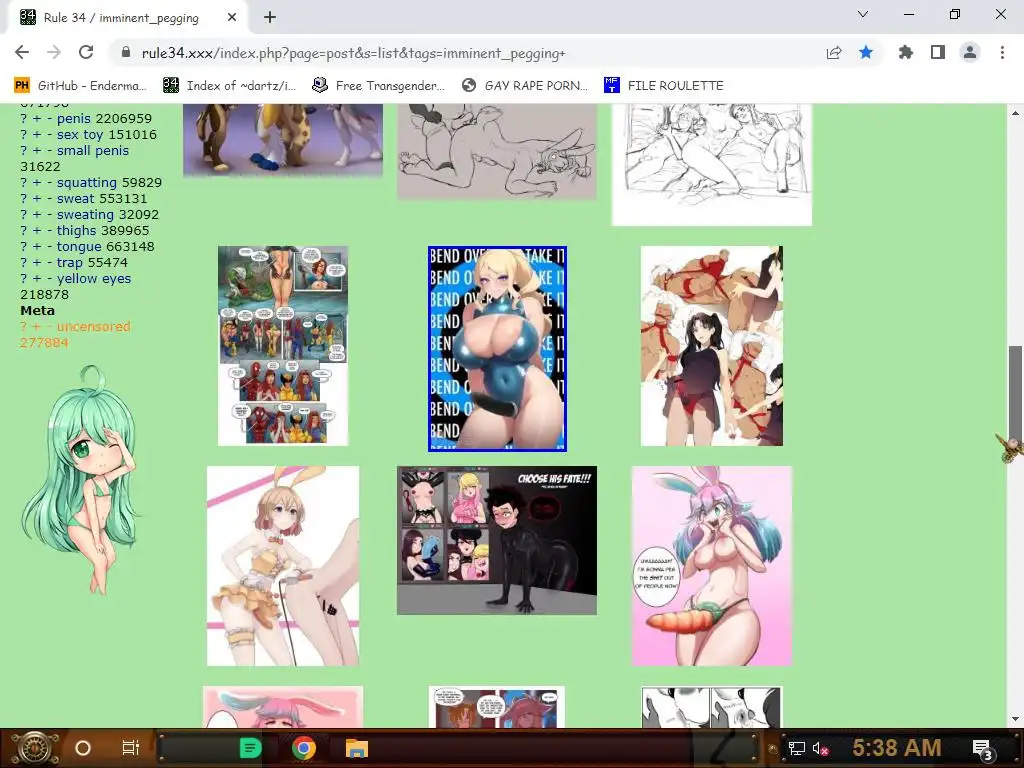Open File Explorer from the taskbar
Viewport: 1024px width, 768px height.
tap(357, 748)
